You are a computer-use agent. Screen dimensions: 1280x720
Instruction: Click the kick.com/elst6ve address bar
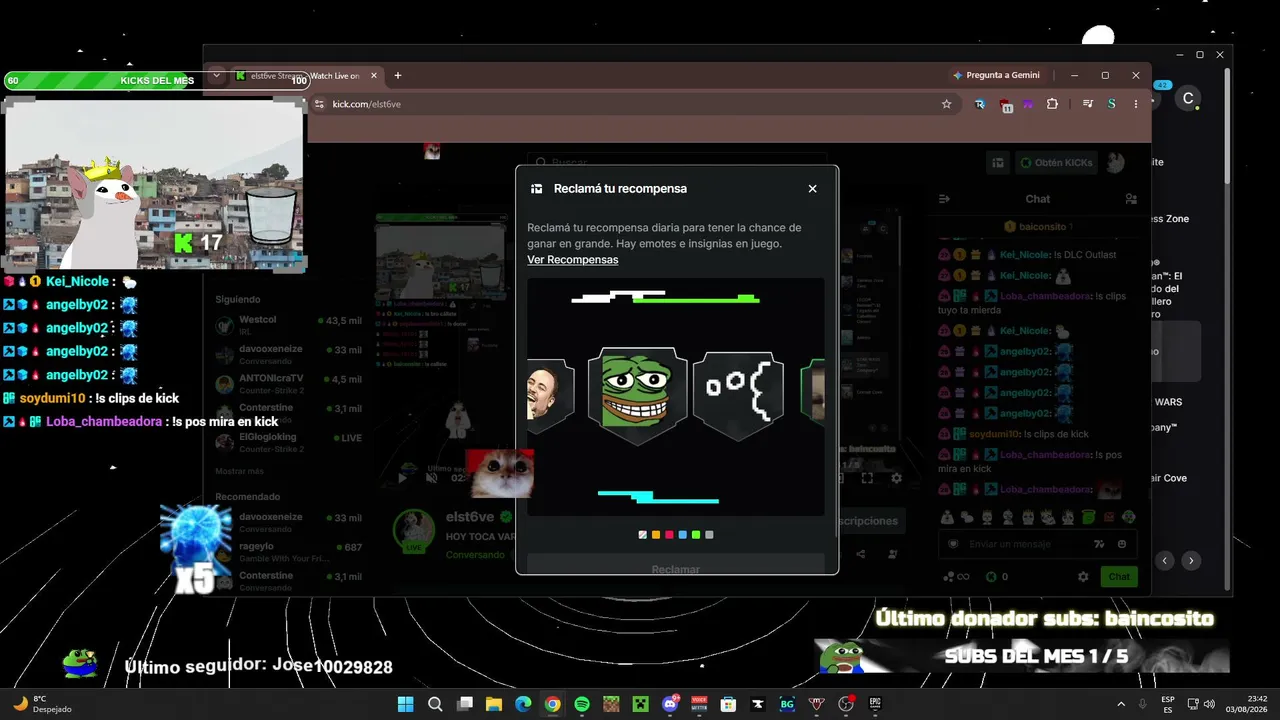tap(634, 104)
